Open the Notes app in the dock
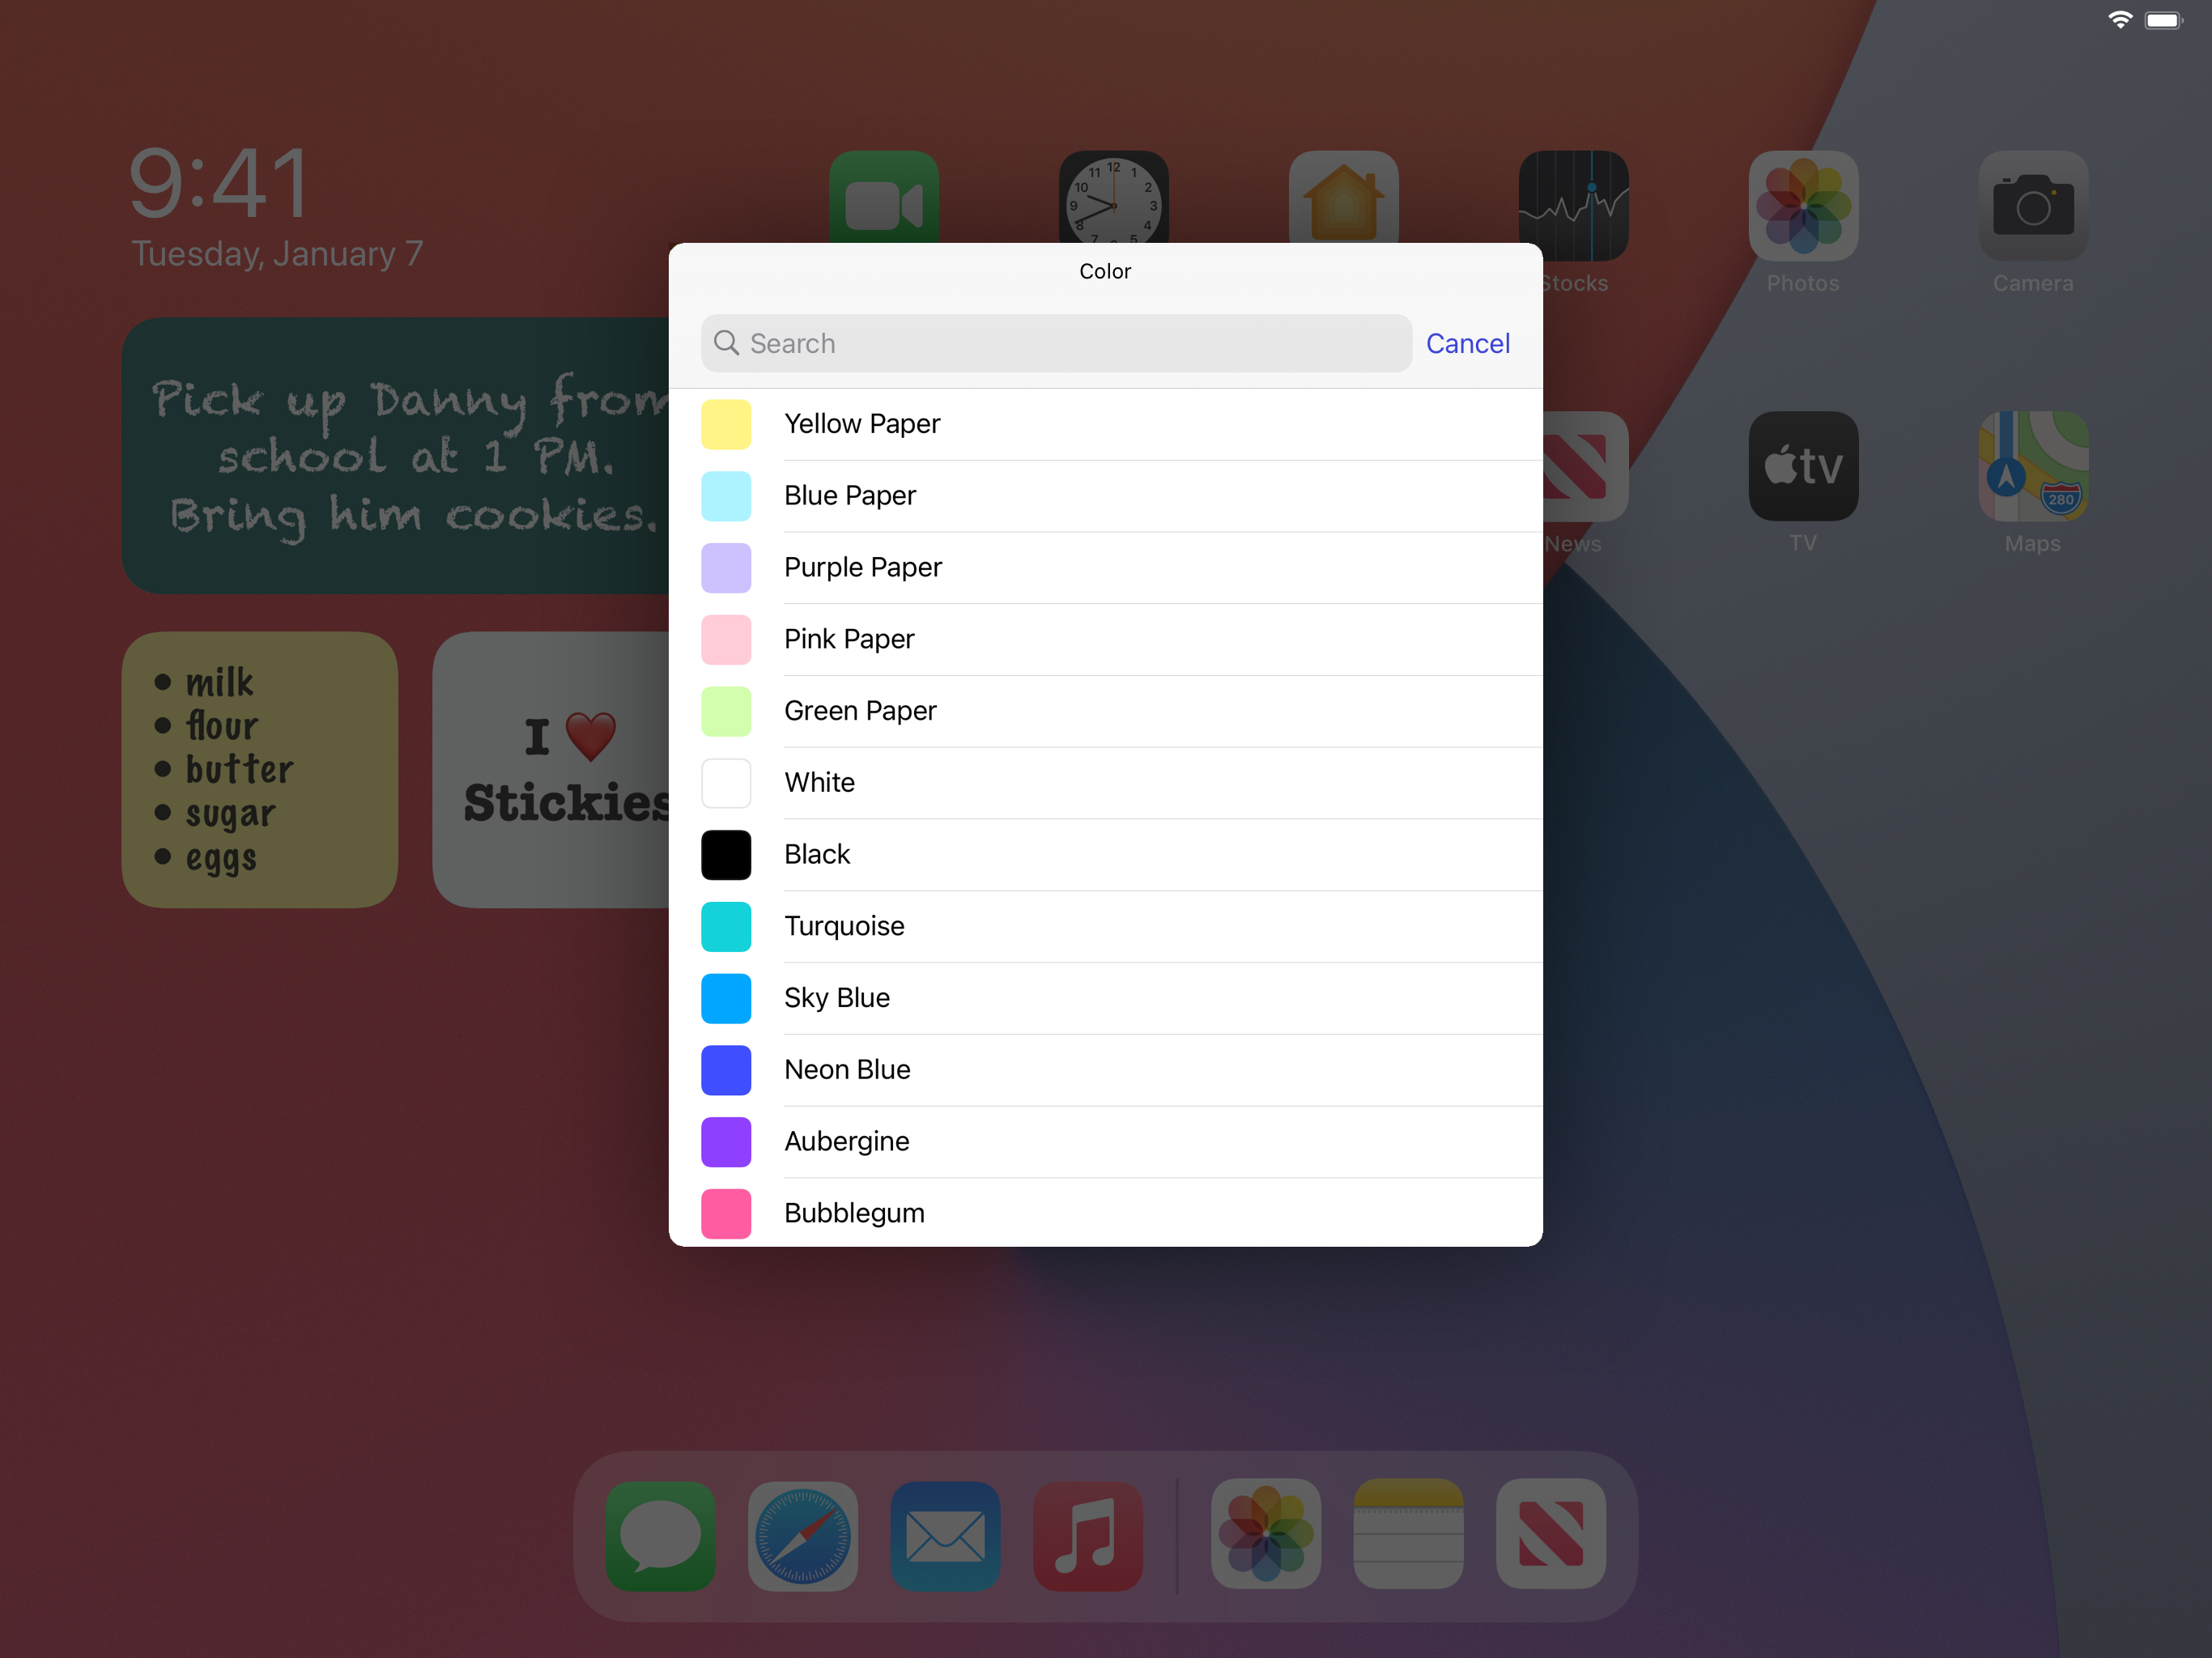This screenshot has height=1658, width=2212. 1408,1533
